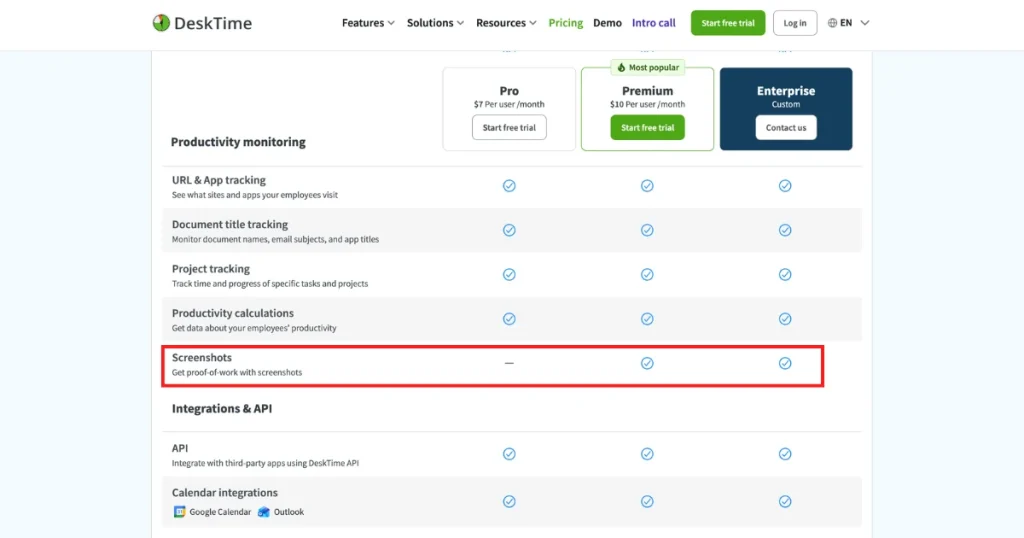1024x538 pixels.
Task: Click the Document title tracking label
Action: (x=230, y=225)
